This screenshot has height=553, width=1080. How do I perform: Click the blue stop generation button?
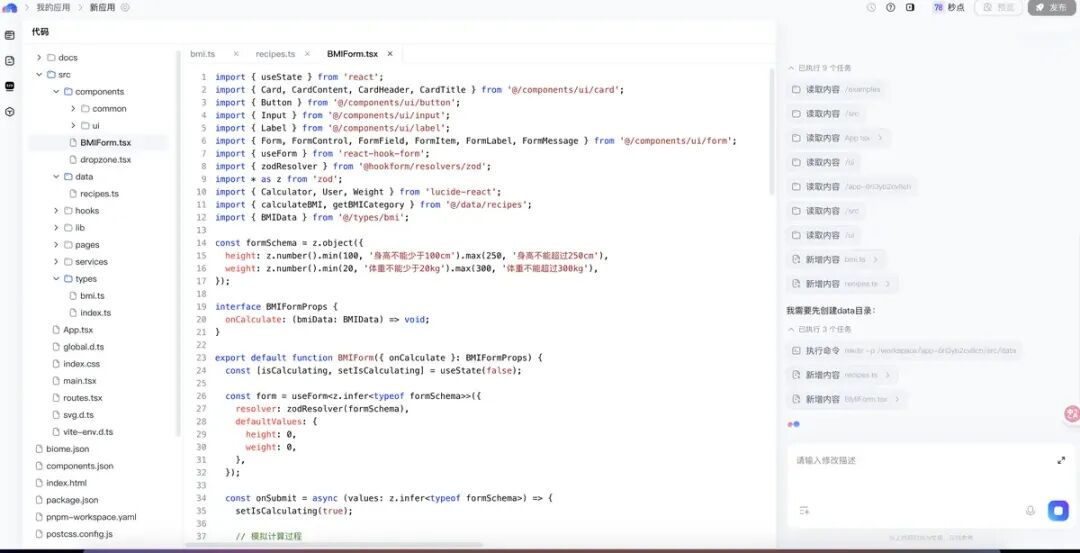[1058, 510]
